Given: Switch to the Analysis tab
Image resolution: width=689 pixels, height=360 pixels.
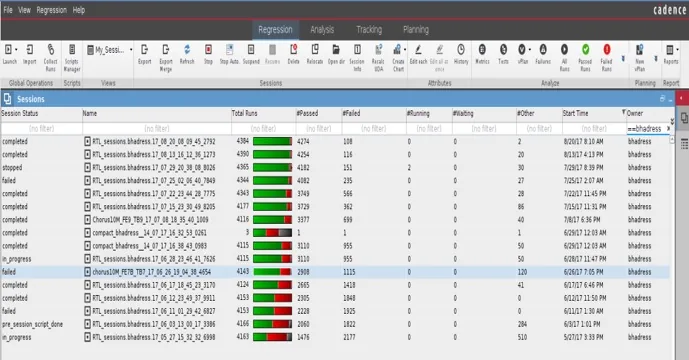Looking at the screenshot, I should pos(322,30).
